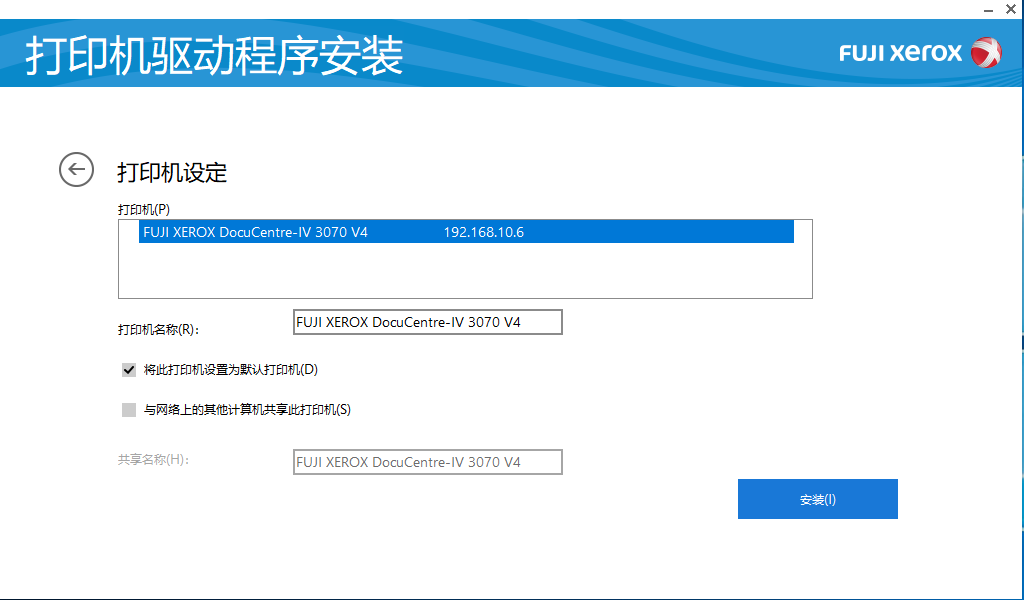Click the 打印机设定 page heading

point(172,172)
